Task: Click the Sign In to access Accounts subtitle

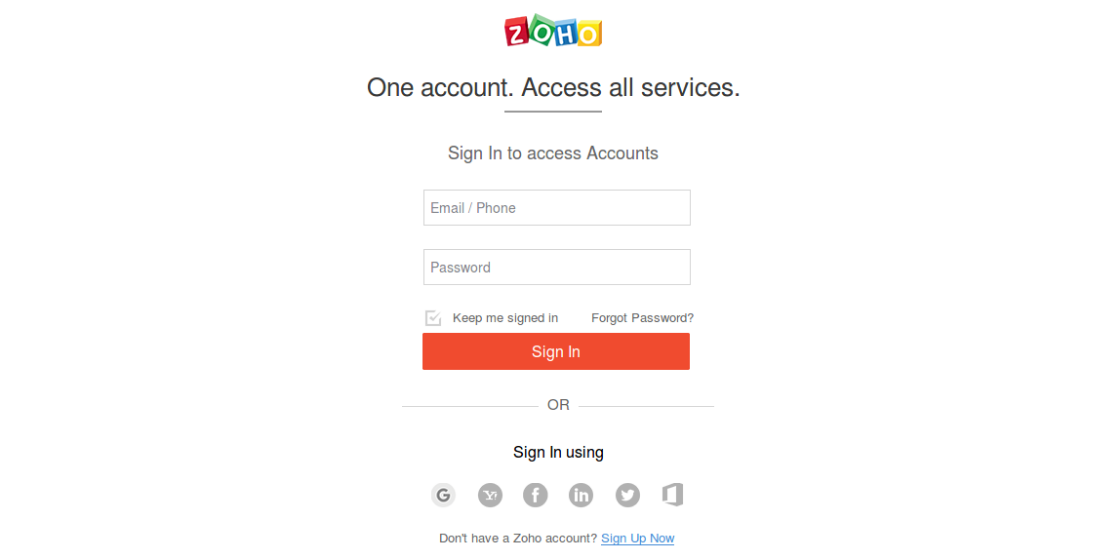Action: 553,153
